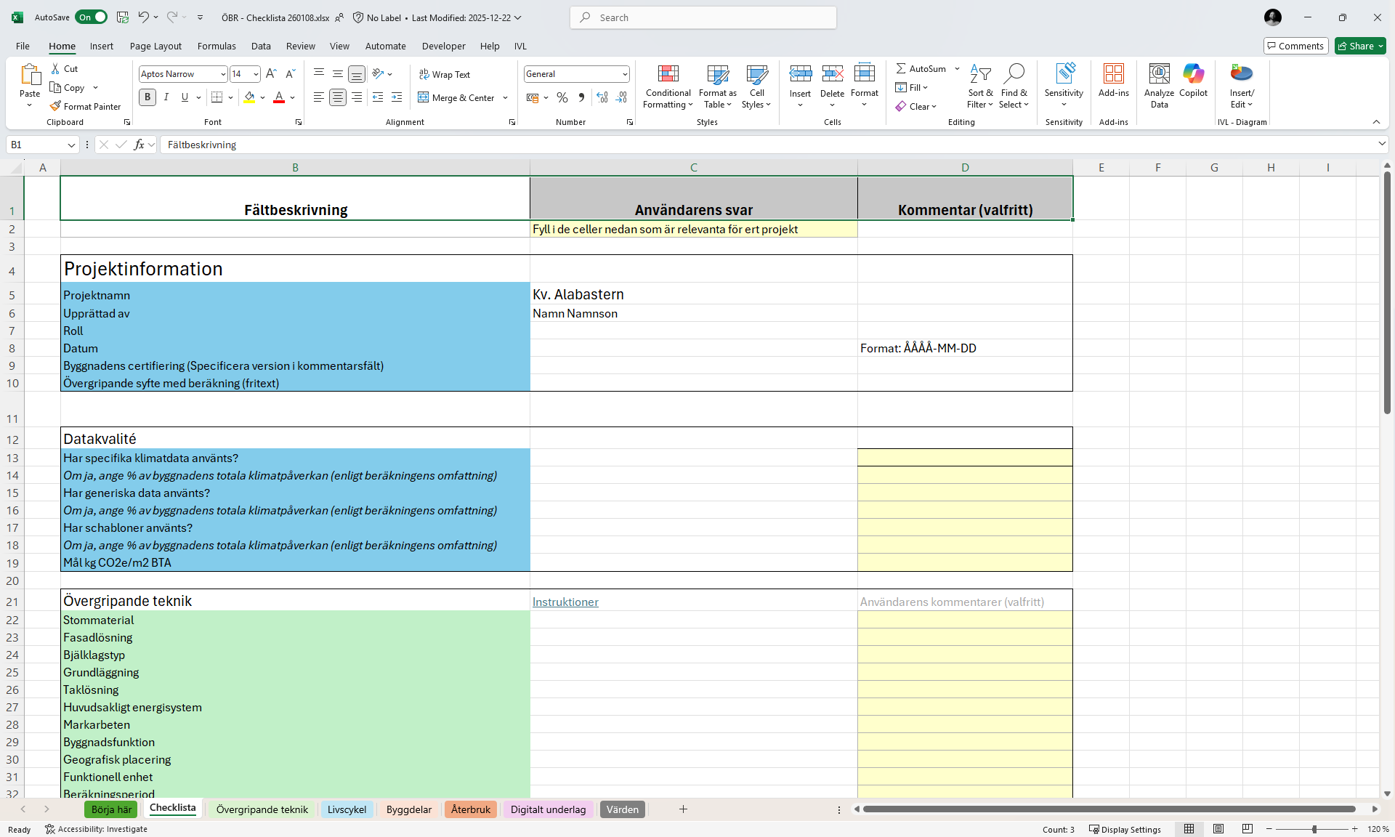Click the AutoSum sigma icon
This screenshot has width=1395, height=837.
(901, 69)
